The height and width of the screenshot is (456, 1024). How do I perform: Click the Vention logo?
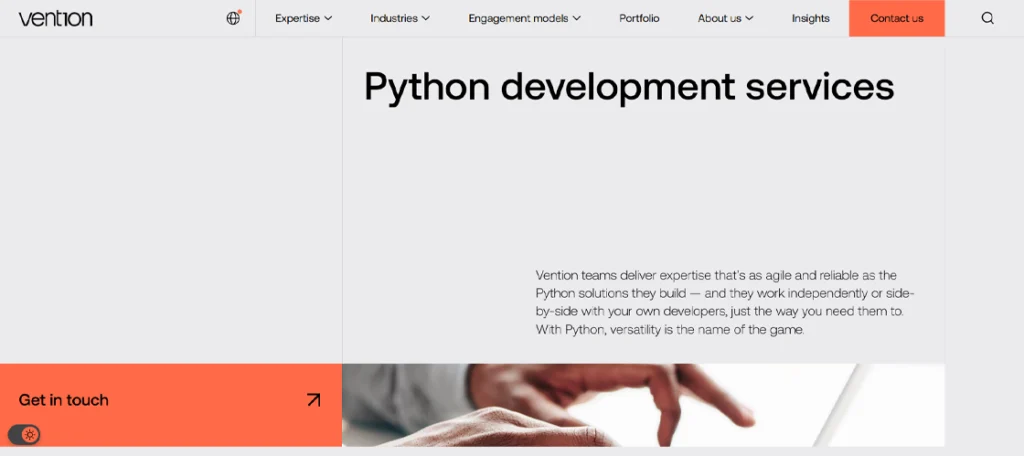(x=55, y=18)
